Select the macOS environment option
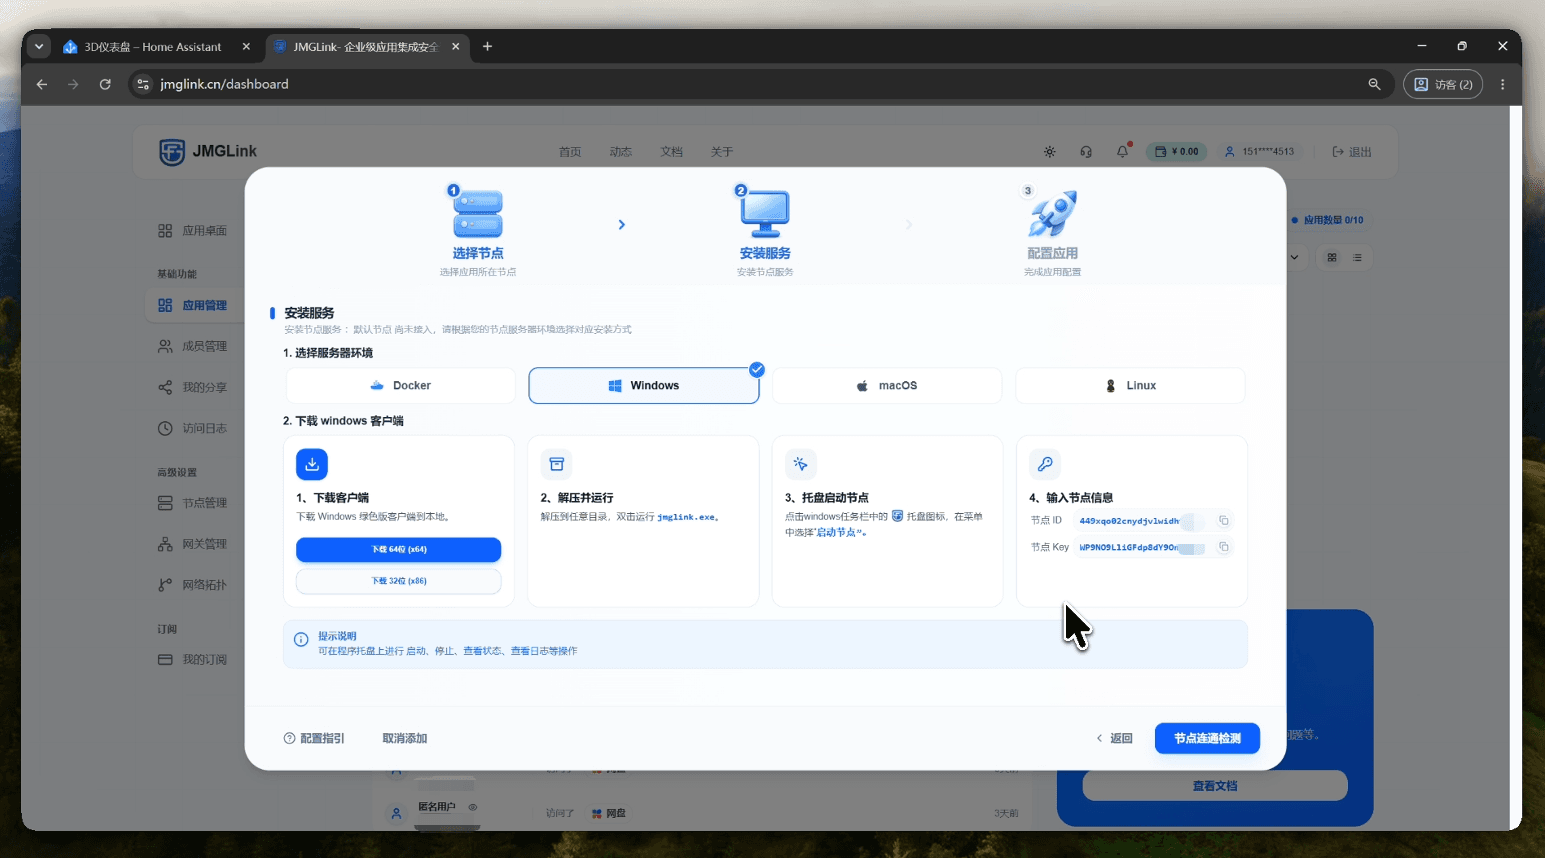 point(887,386)
